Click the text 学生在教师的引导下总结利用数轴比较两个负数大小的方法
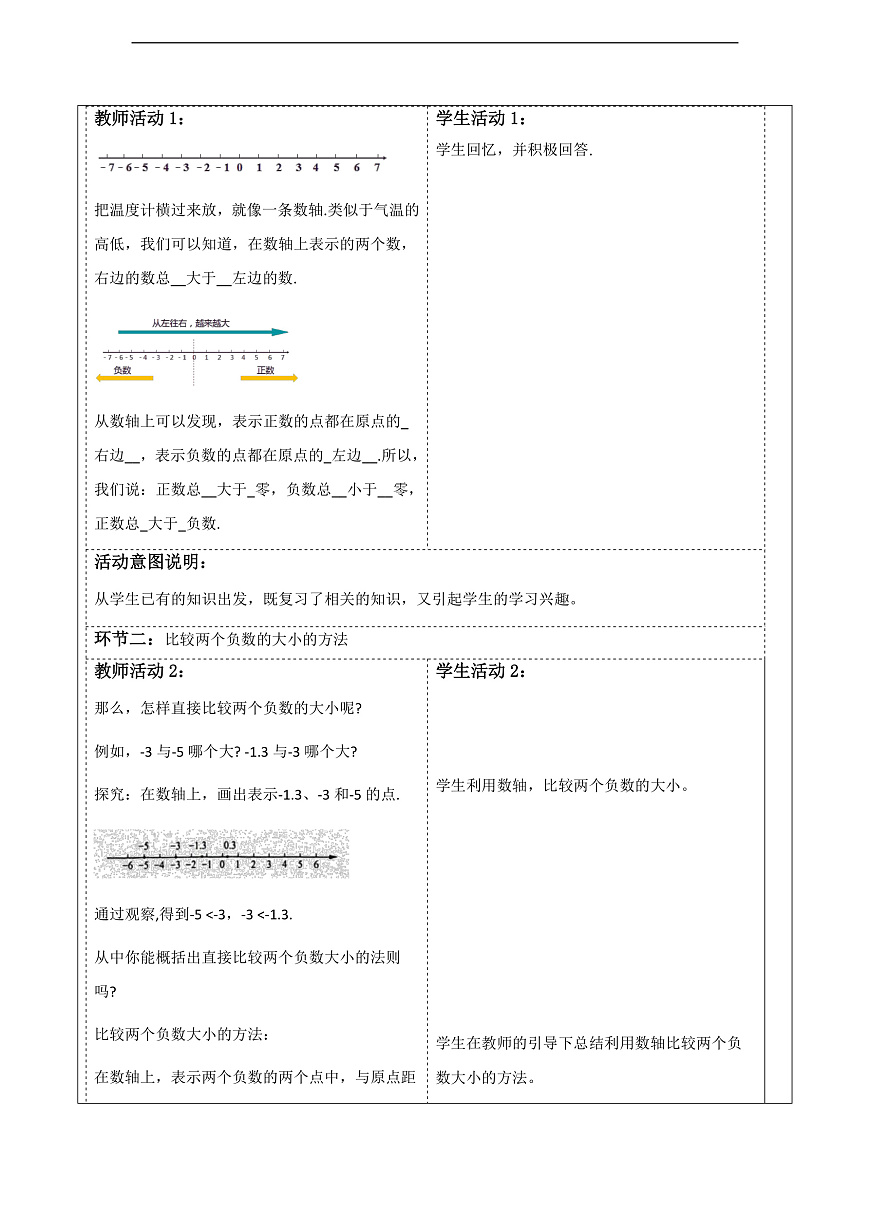This screenshot has width=870, height=1230. coord(590,1058)
